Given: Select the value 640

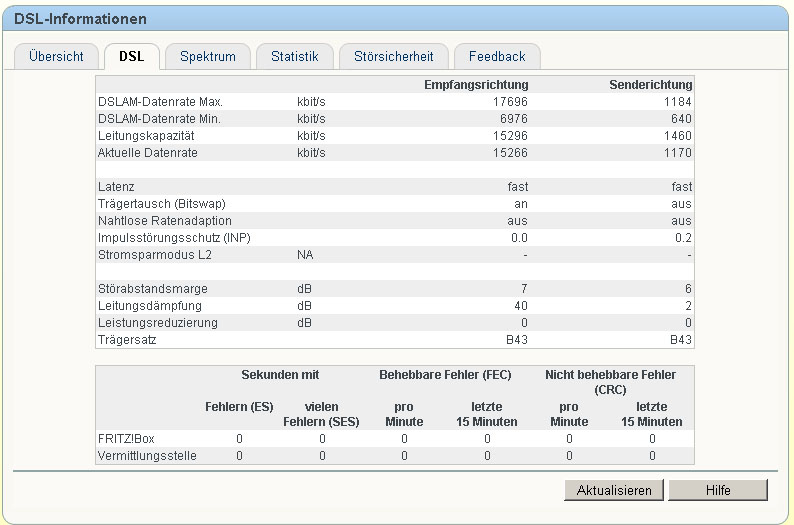Looking at the screenshot, I should pos(681,119).
